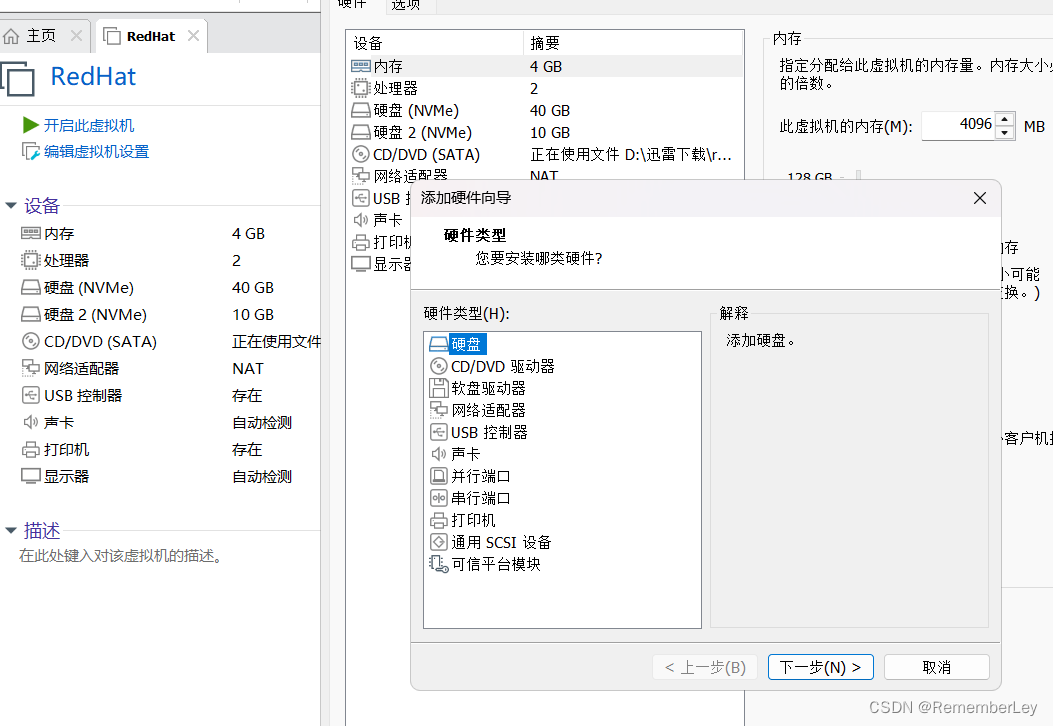Click 摘要 column header in settings table
Image resolution: width=1053 pixels, height=726 pixels.
click(633, 43)
